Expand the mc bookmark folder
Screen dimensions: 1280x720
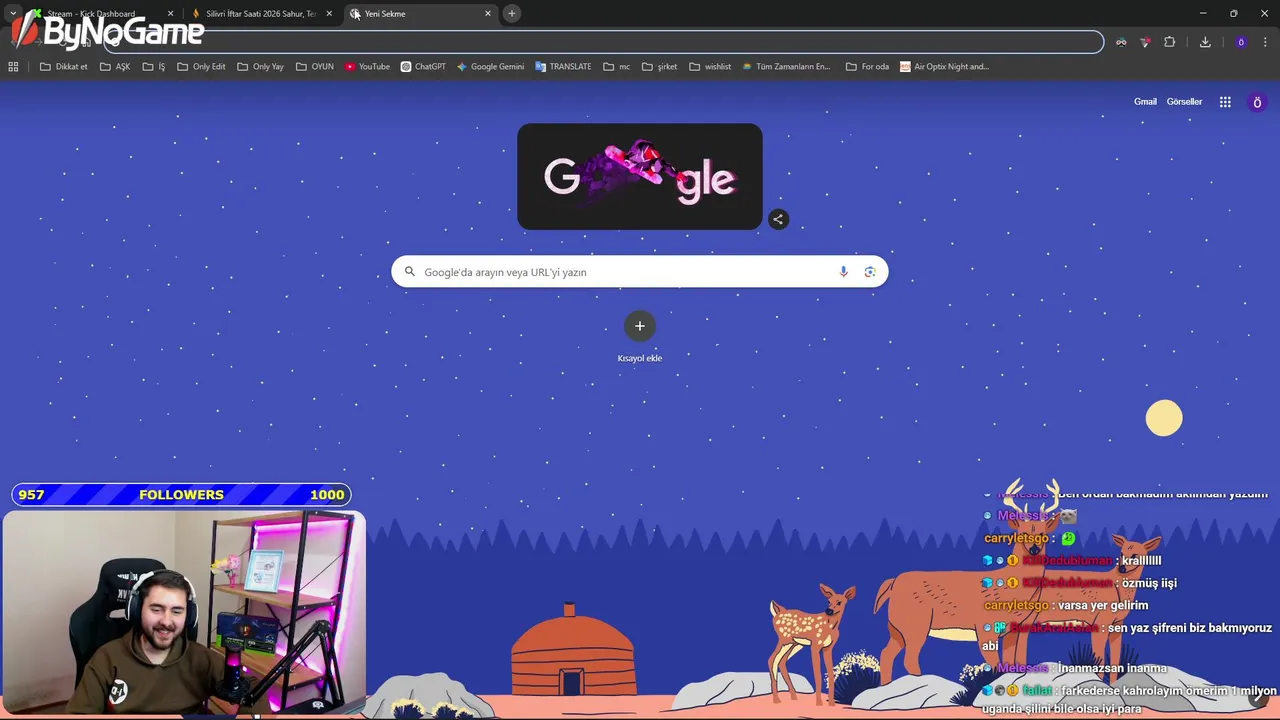[x=617, y=67]
